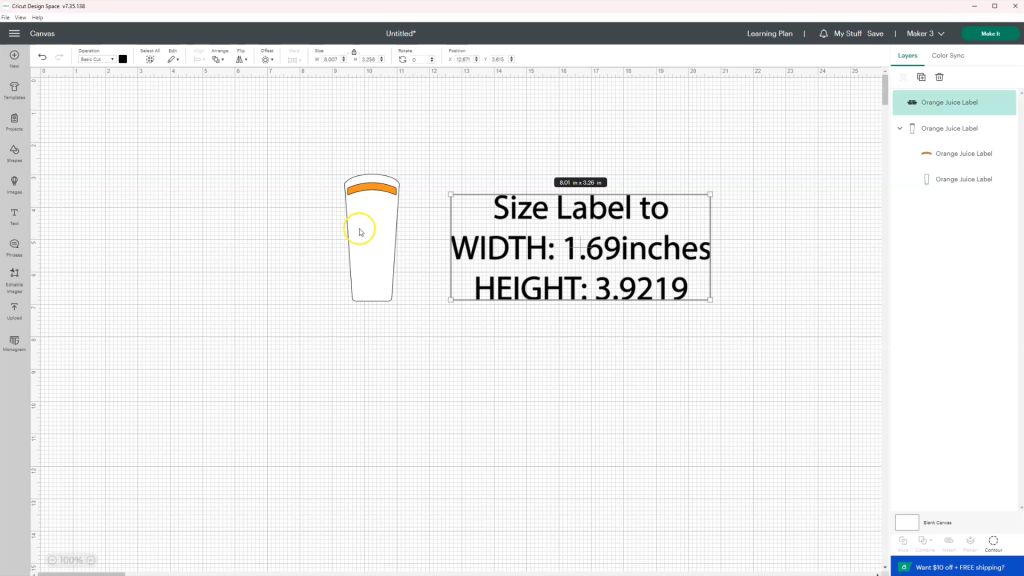
Task: Click the Untitled project title
Action: pos(400,33)
